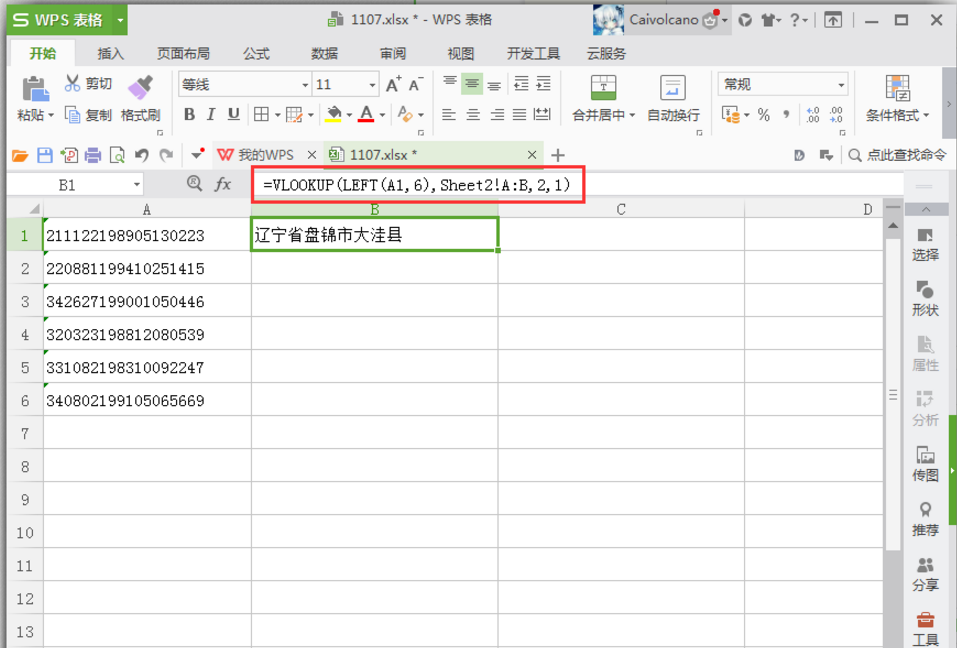Add a new document tab
This screenshot has height=648, width=957.
pyautogui.click(x=558, y=156)
